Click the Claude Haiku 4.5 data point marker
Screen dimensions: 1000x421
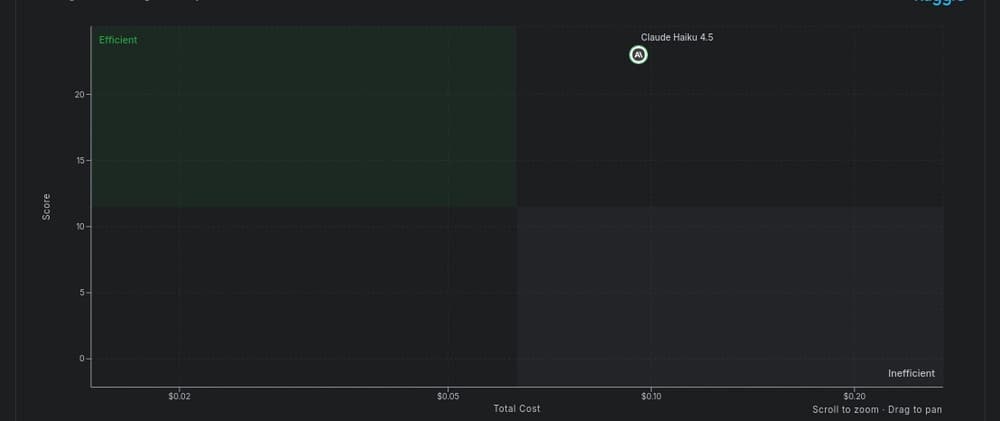click(x=638, y=55)
